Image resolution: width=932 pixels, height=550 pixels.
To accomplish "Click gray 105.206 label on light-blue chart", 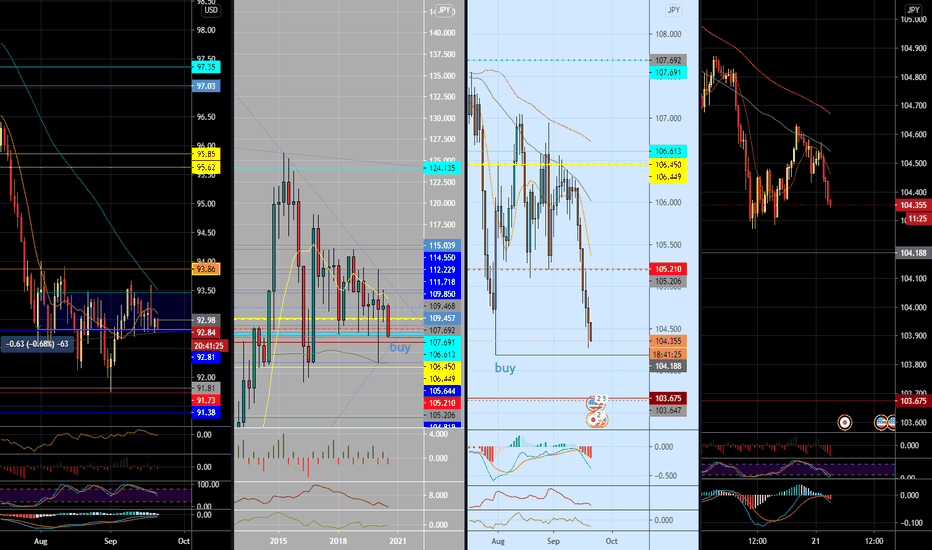I will (x=668, y=281).
